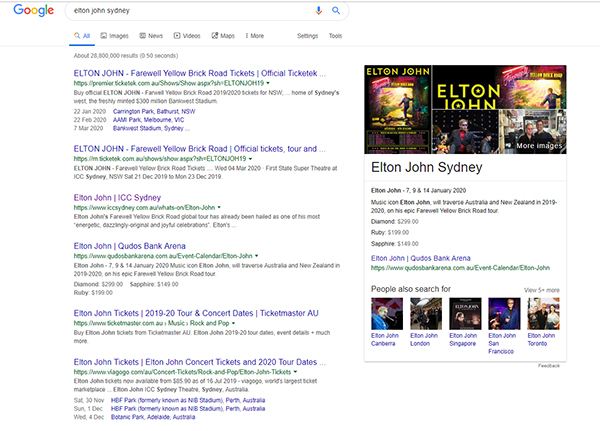Expand dropdown arrow next to m.ticketek.com.au URL

tap(250, 158)
